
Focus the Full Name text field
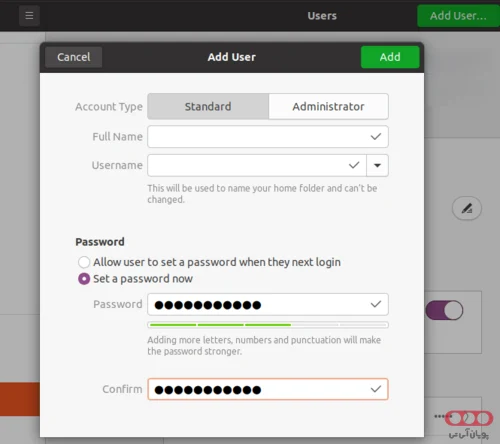[268, 137]
